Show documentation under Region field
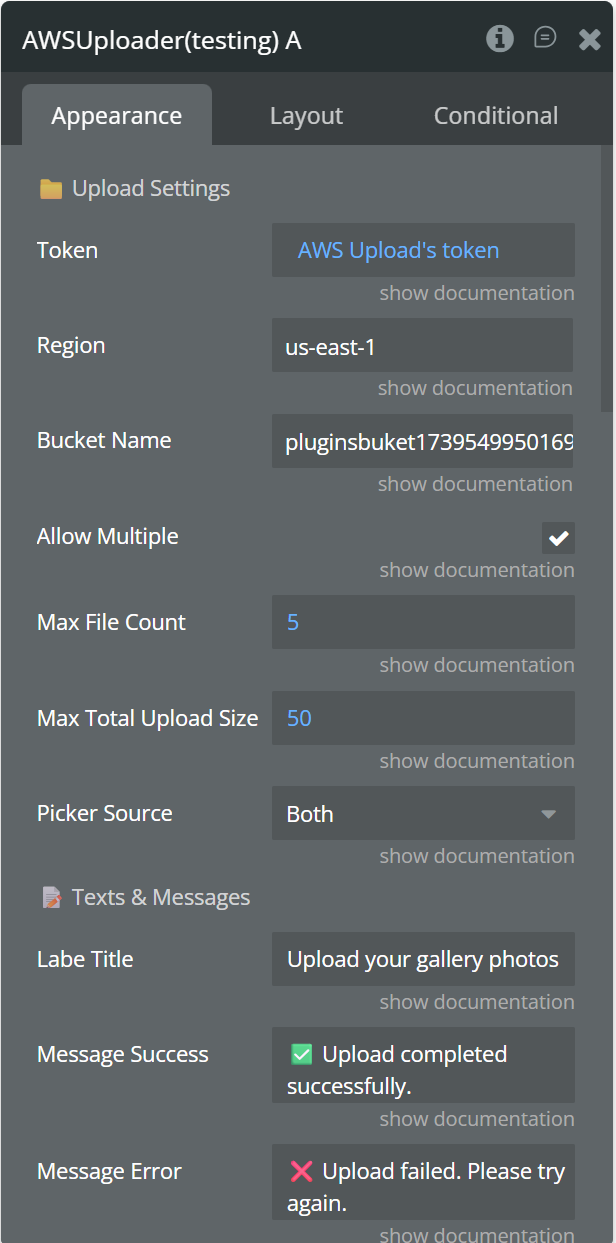The image size is (616, 1243). (x=475, y=388)
